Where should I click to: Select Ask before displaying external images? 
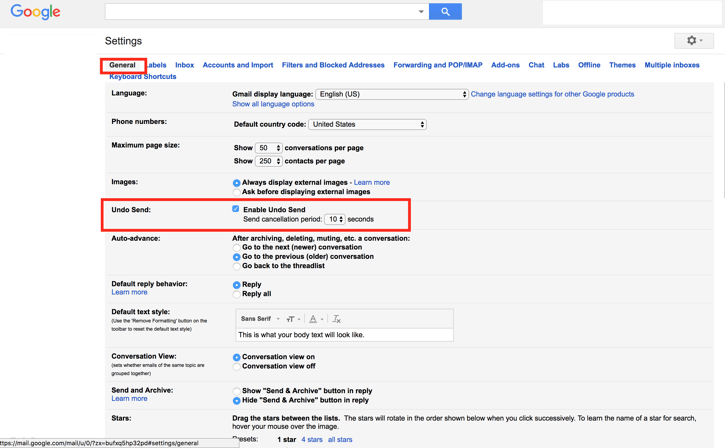236,192
